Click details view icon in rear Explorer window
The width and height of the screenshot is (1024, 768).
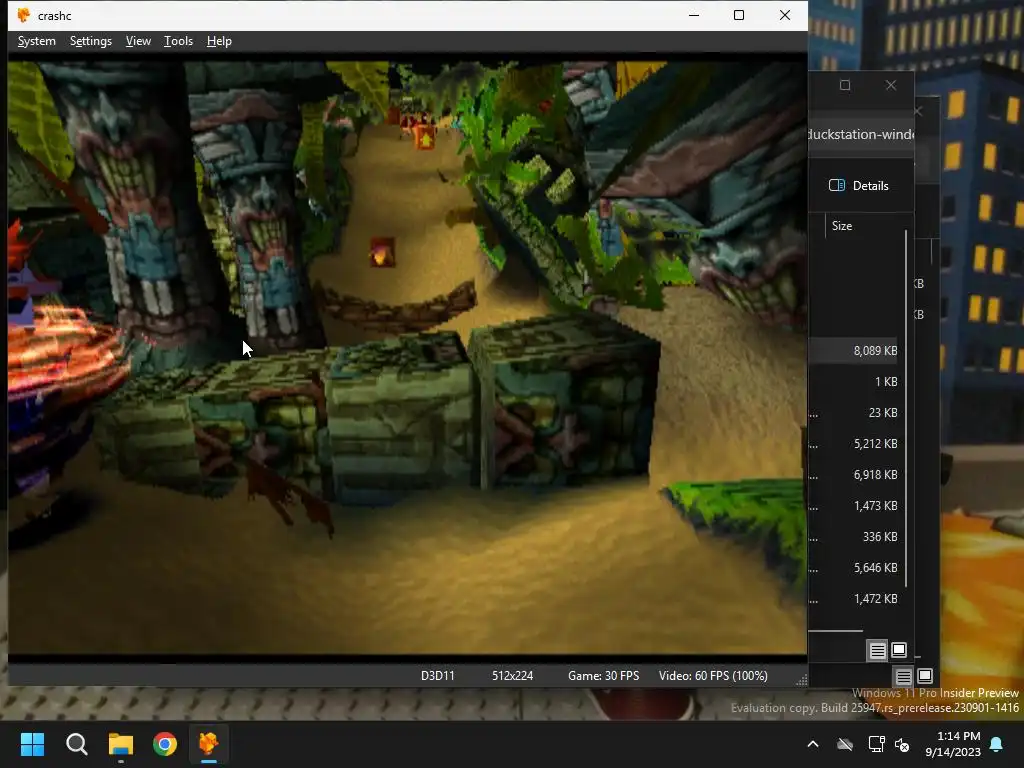click(903, 677)
